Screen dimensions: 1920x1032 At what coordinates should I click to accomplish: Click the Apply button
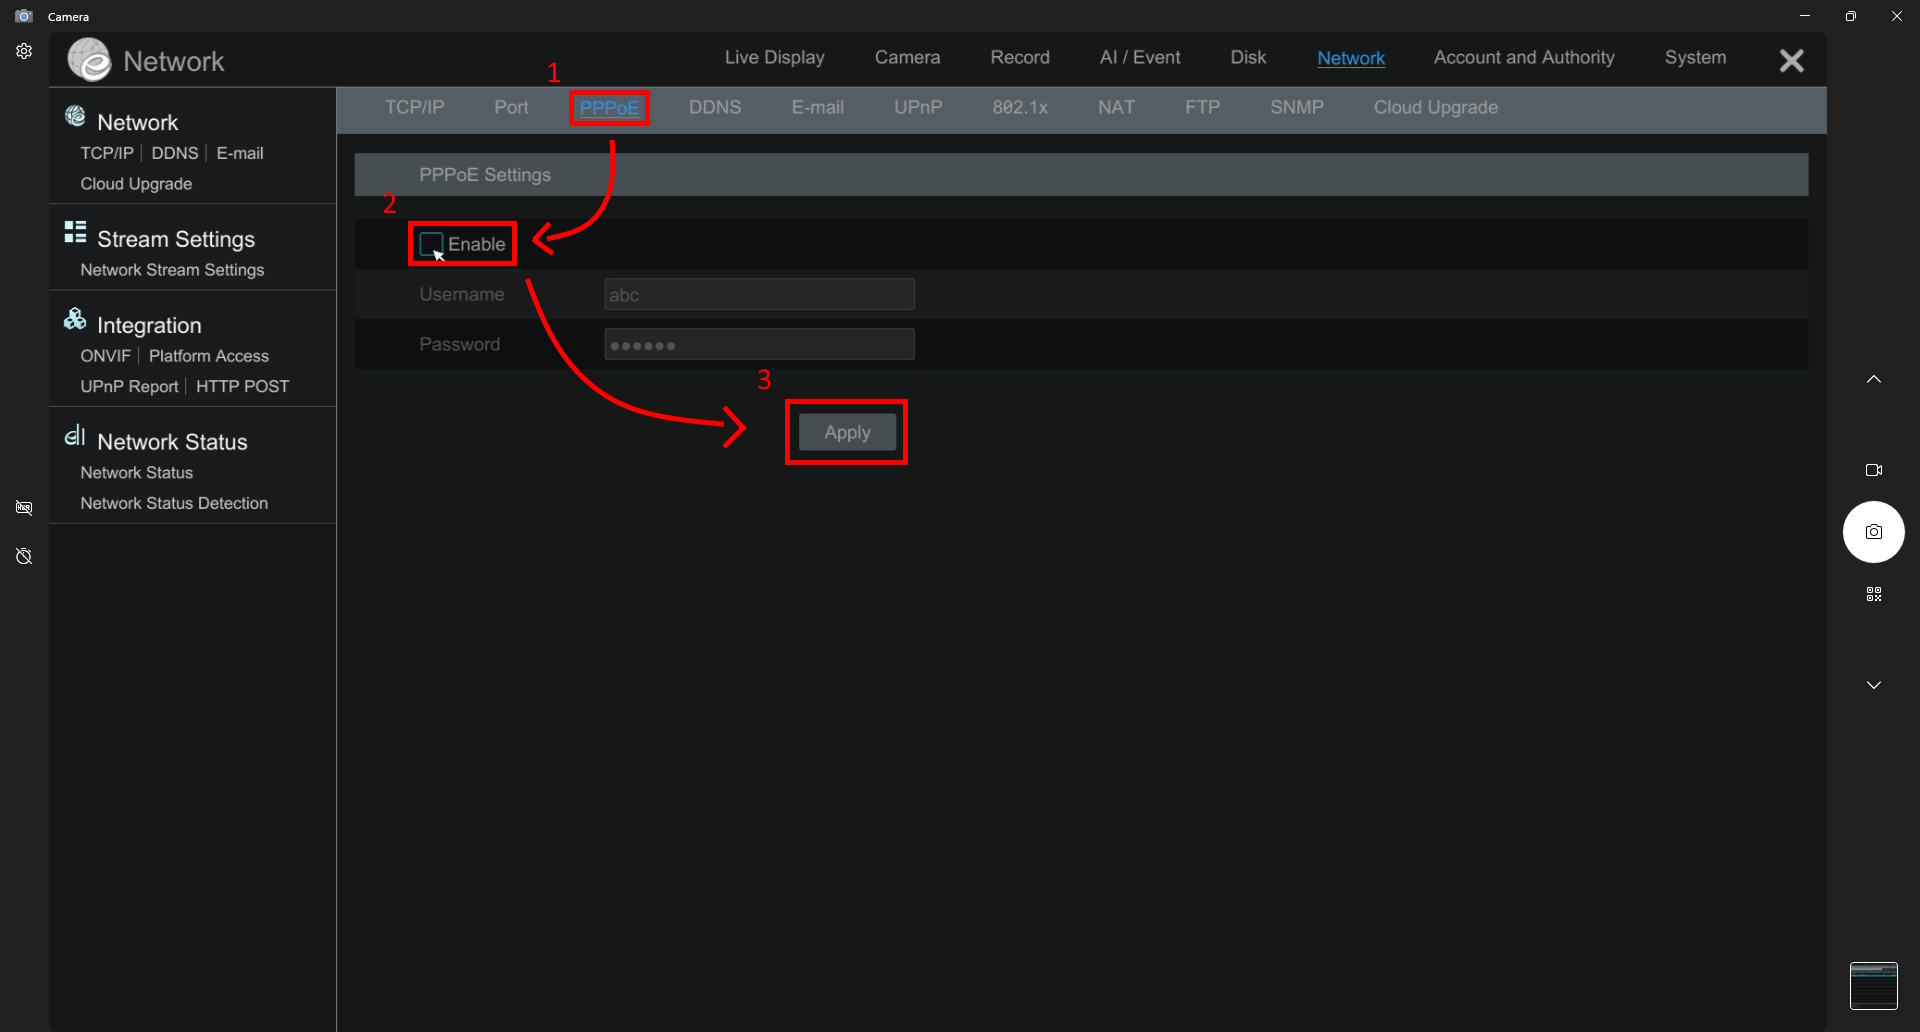[x=847, y=433]
